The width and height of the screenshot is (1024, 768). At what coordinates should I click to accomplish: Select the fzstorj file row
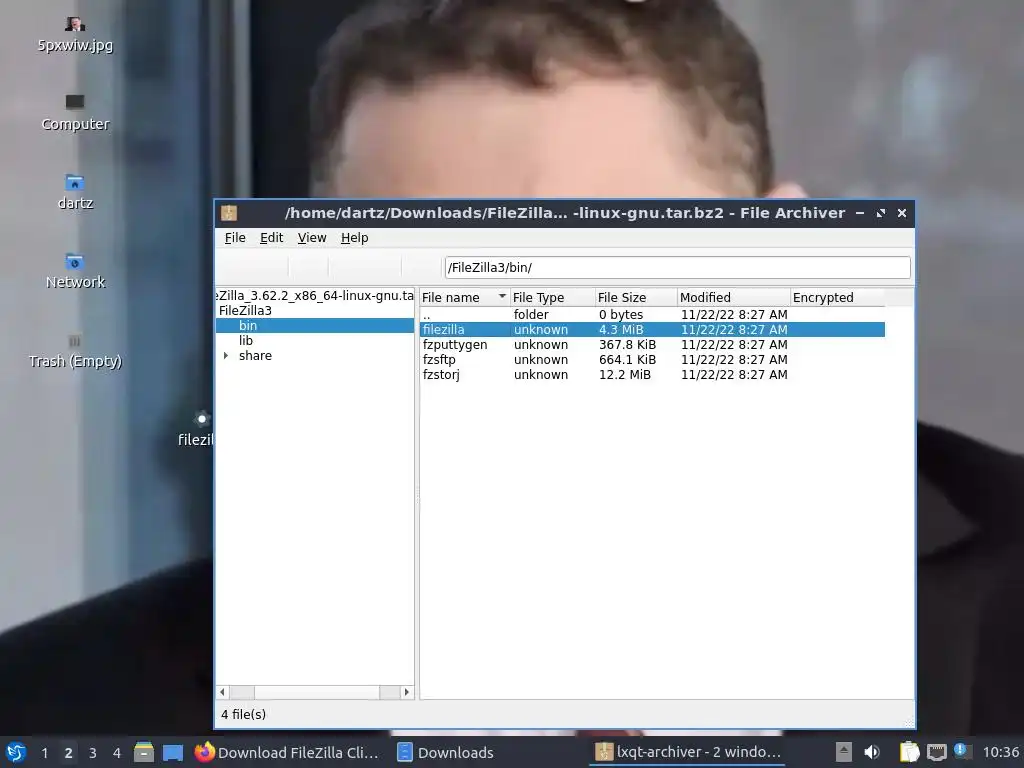coord(652,374)
